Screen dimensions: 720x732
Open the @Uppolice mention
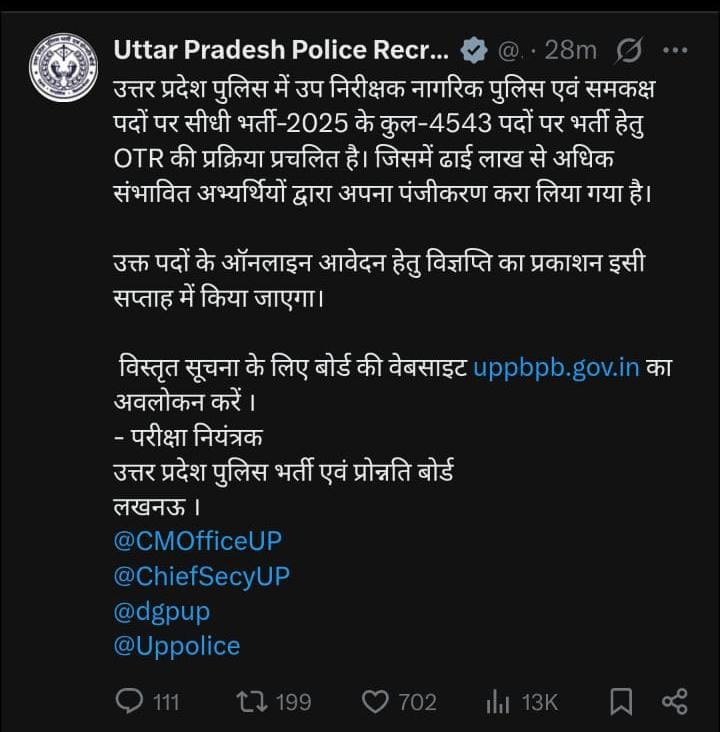click(x=177, y=646)
